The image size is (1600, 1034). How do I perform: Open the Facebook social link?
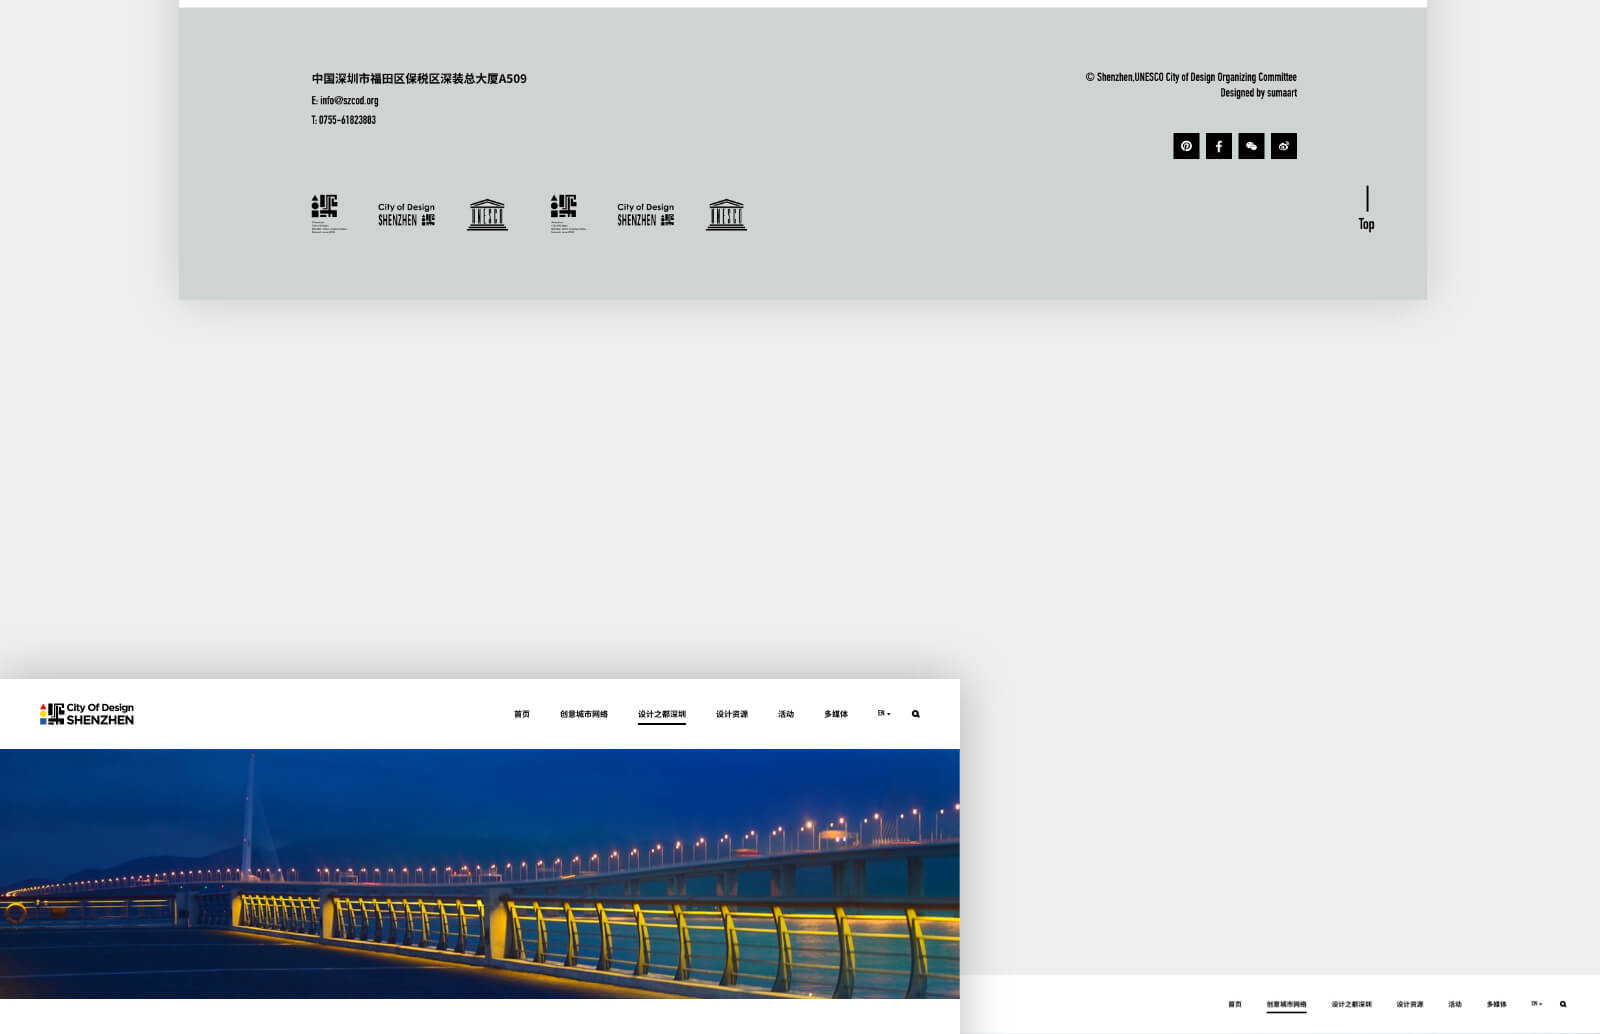1218,146
